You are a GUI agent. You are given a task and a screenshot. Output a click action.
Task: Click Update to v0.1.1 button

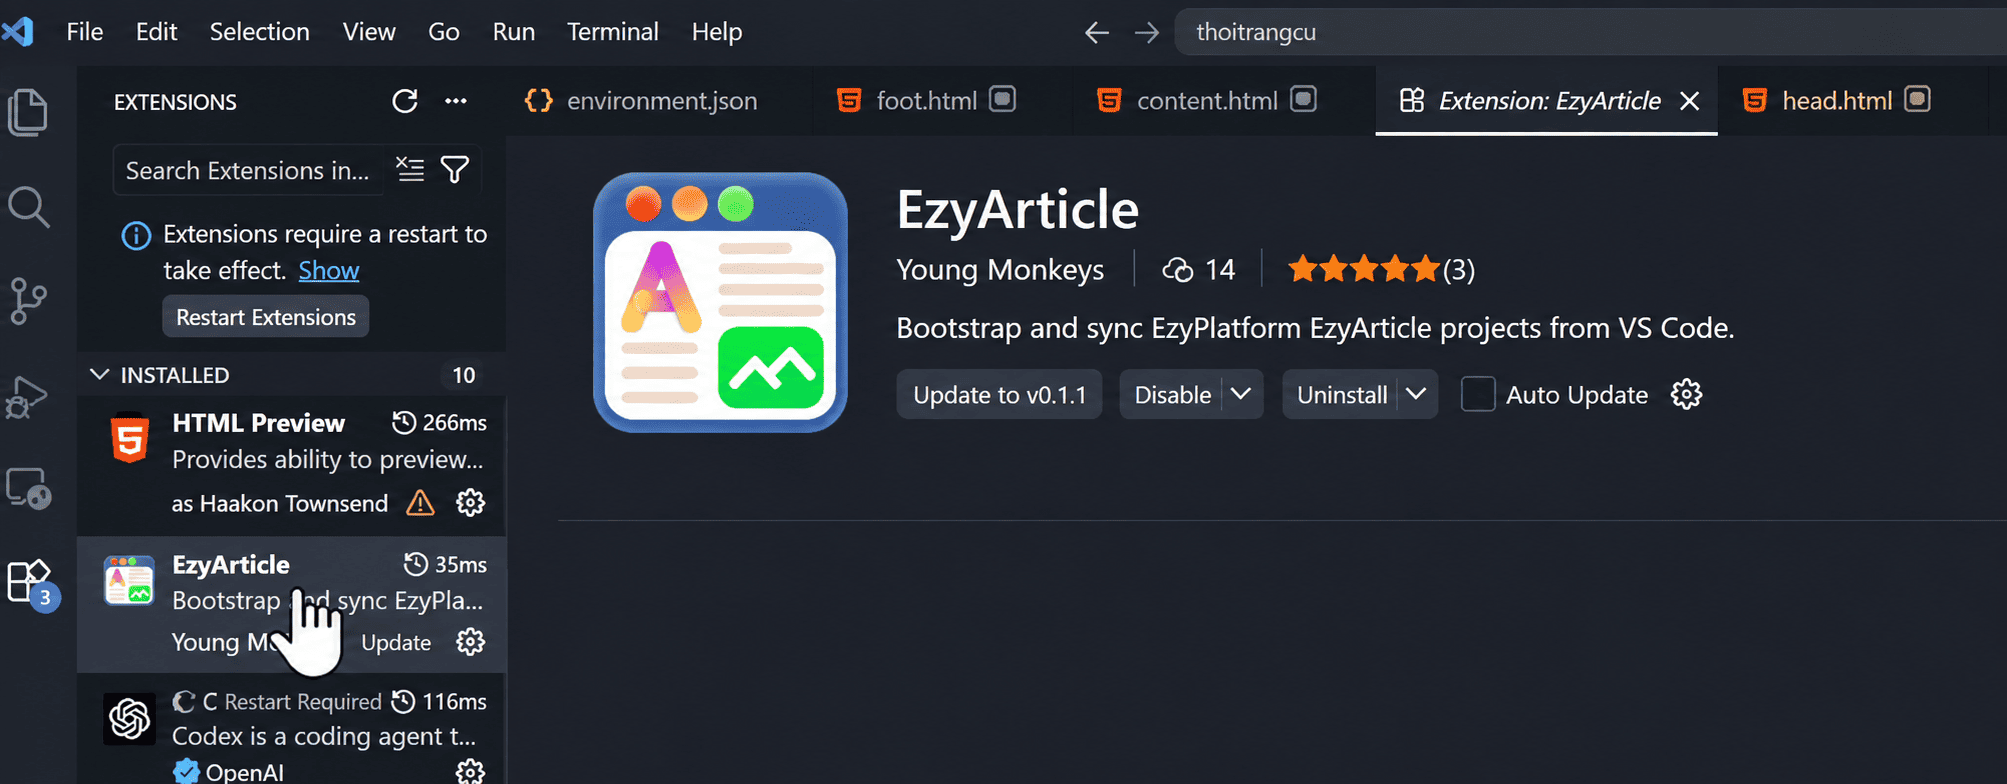pyautogui.click(x=1000, y=395)
